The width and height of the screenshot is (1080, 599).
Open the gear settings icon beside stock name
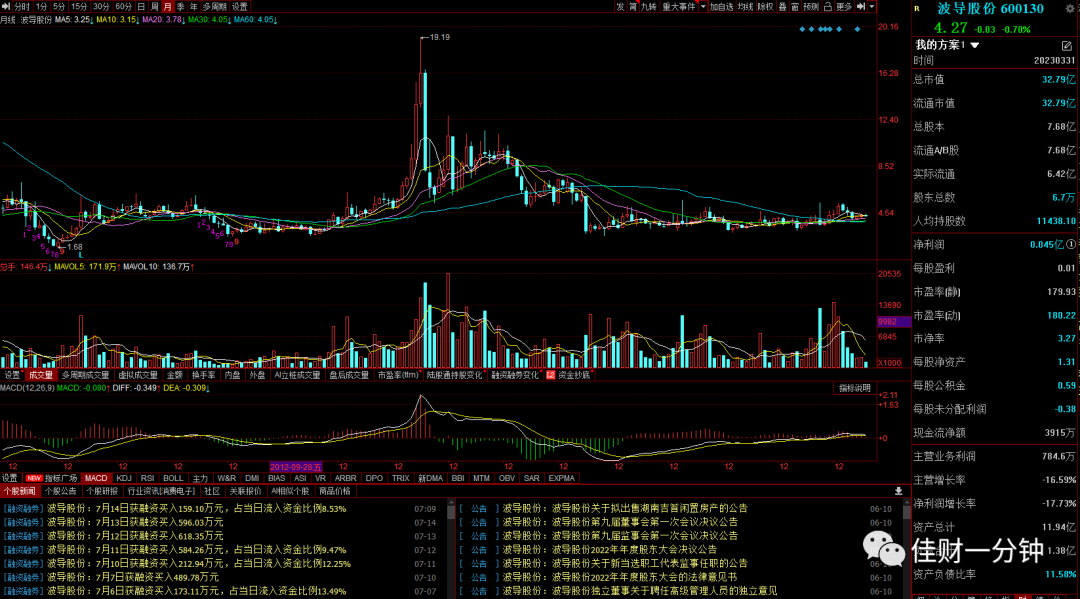tap(1070, 9)
